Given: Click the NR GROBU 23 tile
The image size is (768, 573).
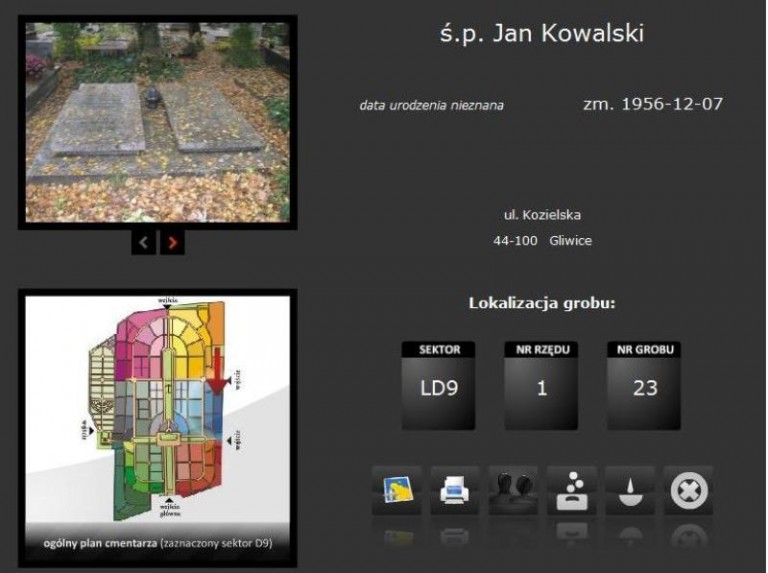Looking at the screenshot, I should coord(644,386).
